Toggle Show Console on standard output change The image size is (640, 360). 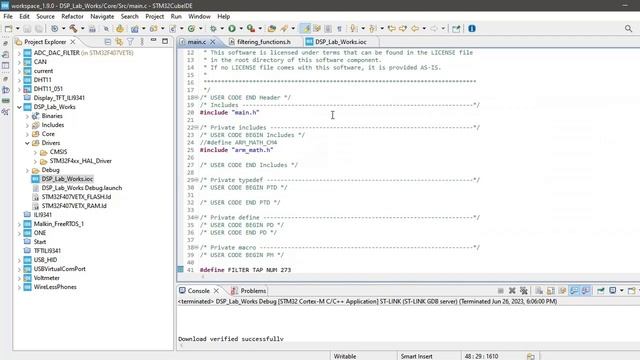574,291
